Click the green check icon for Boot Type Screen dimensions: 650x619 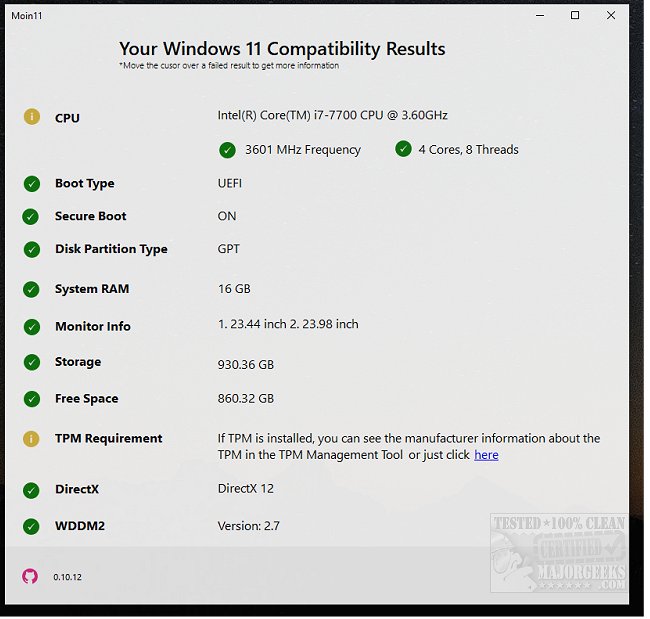click(32, 184)
